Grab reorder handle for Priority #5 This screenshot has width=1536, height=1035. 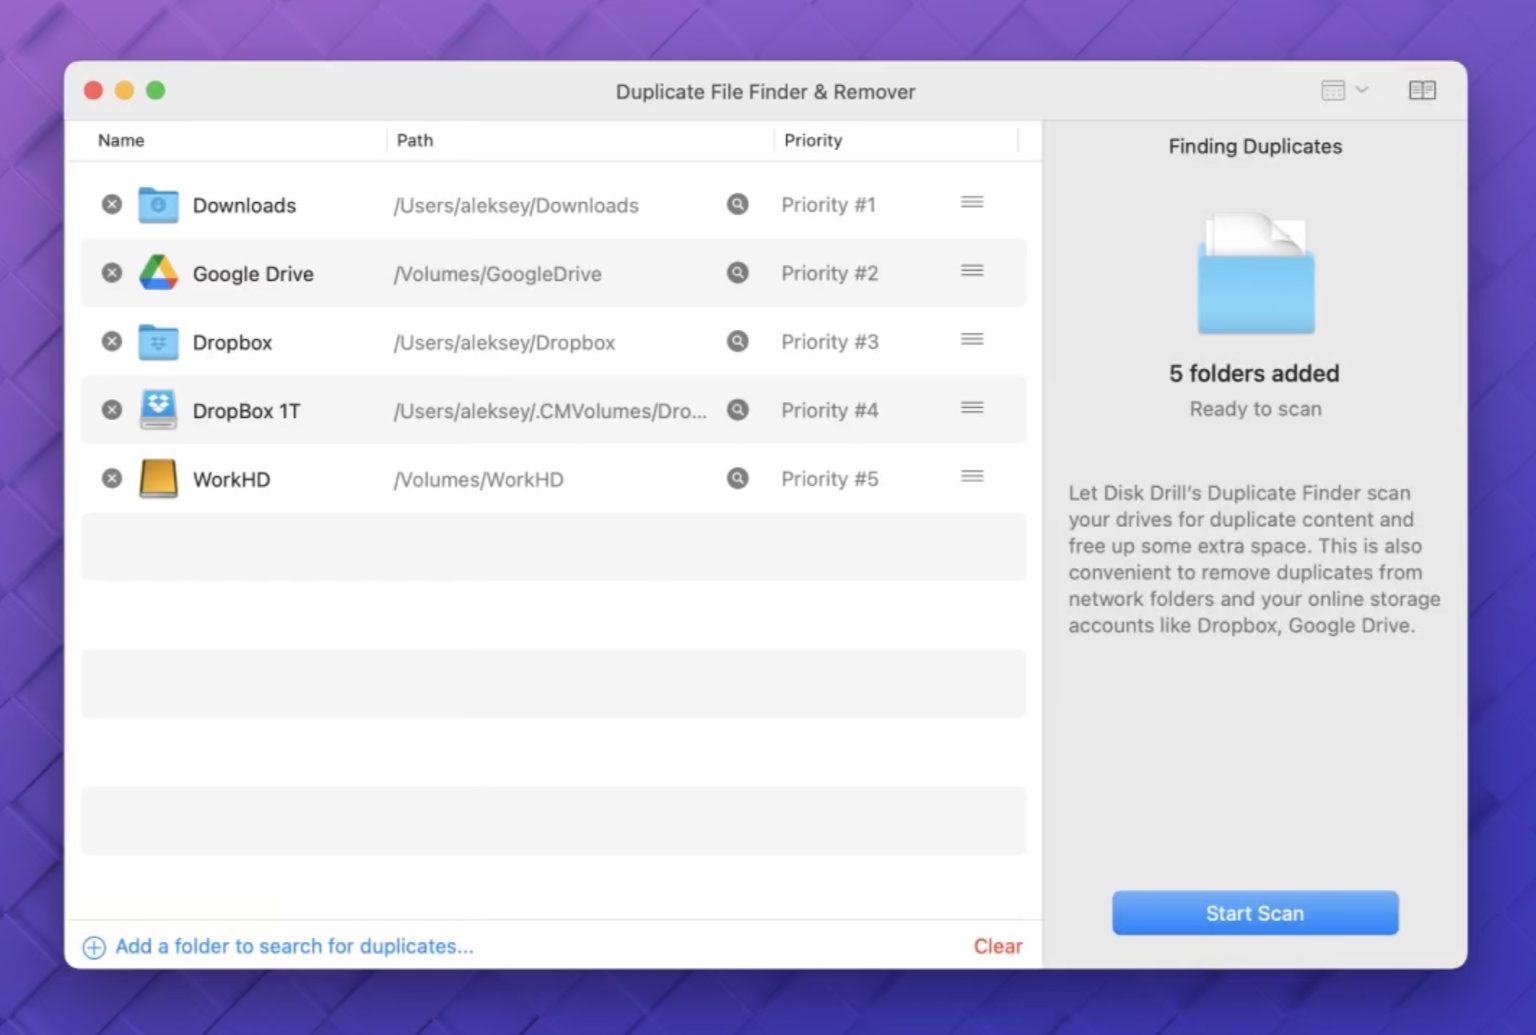(972, 477)
